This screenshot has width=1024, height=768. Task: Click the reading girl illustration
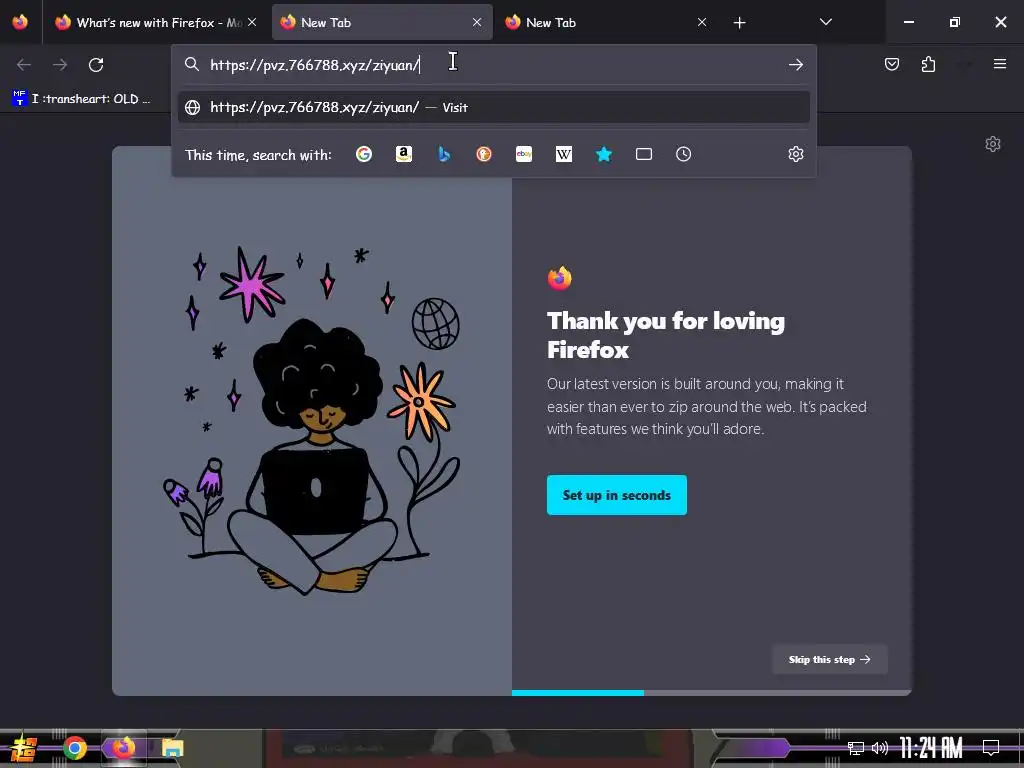click(x=312, y=421)
